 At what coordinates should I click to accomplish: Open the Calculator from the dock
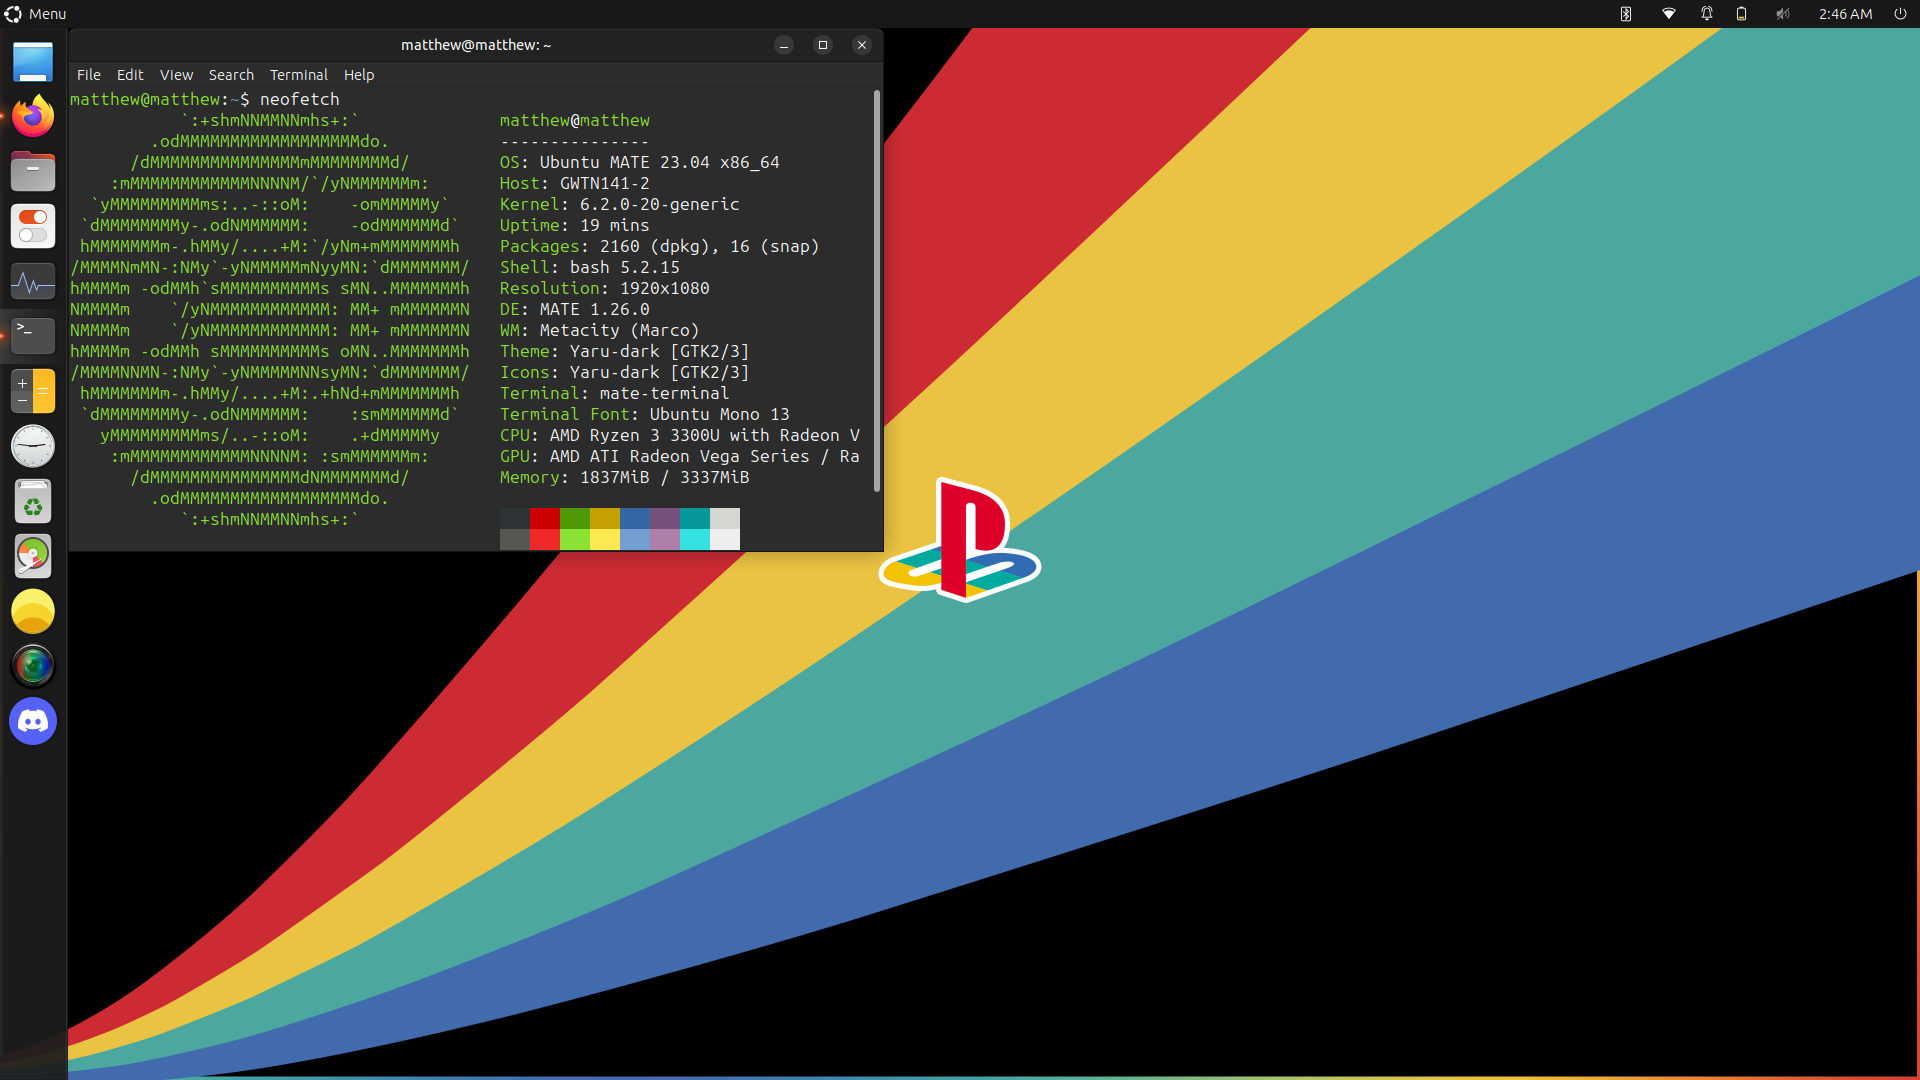point(33,391)
